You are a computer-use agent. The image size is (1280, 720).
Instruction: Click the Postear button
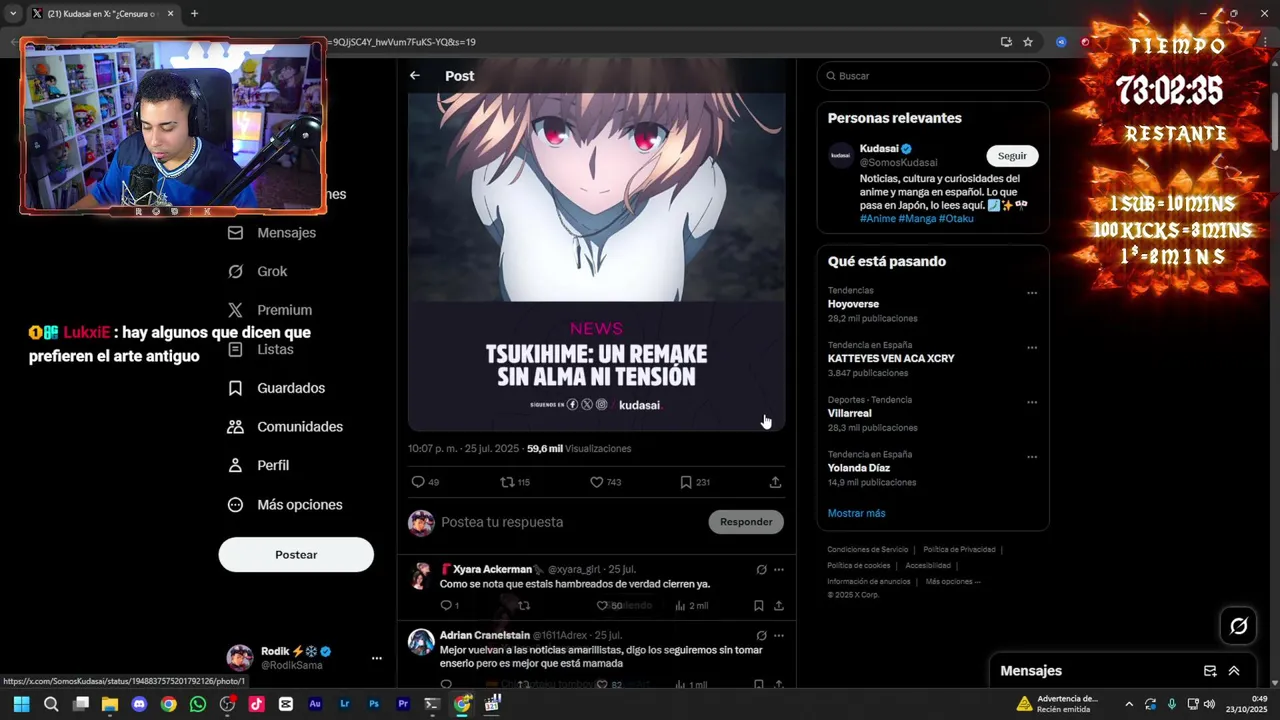click(296, 554)
